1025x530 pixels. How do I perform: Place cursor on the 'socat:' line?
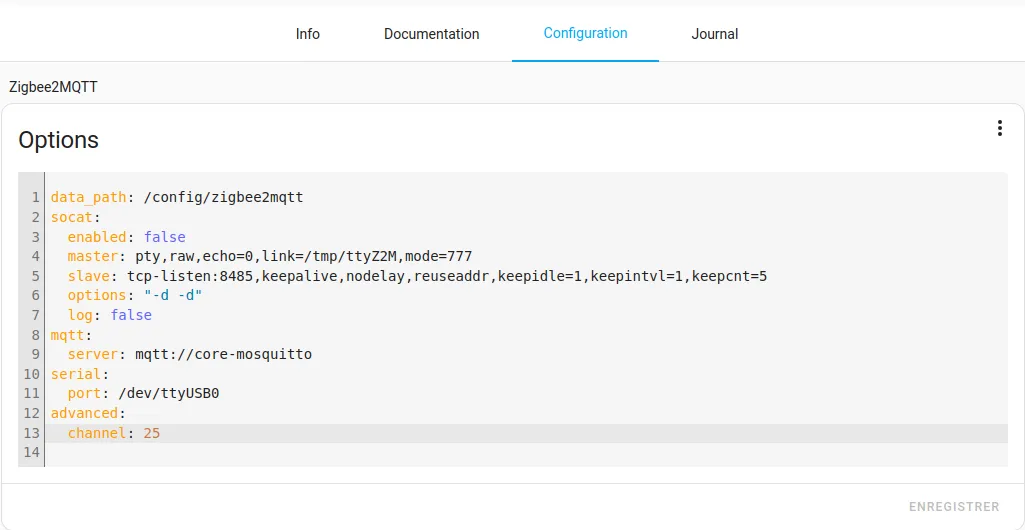click(x=76, y=217)
